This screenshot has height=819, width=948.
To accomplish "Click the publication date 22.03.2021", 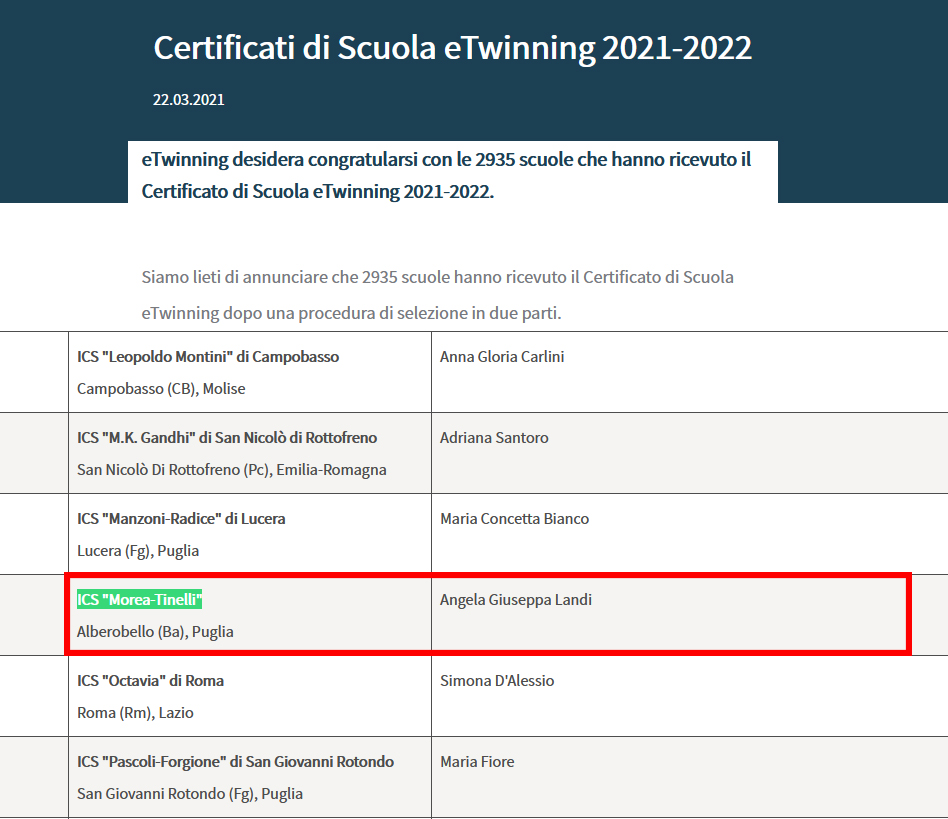I will [189, 100].
